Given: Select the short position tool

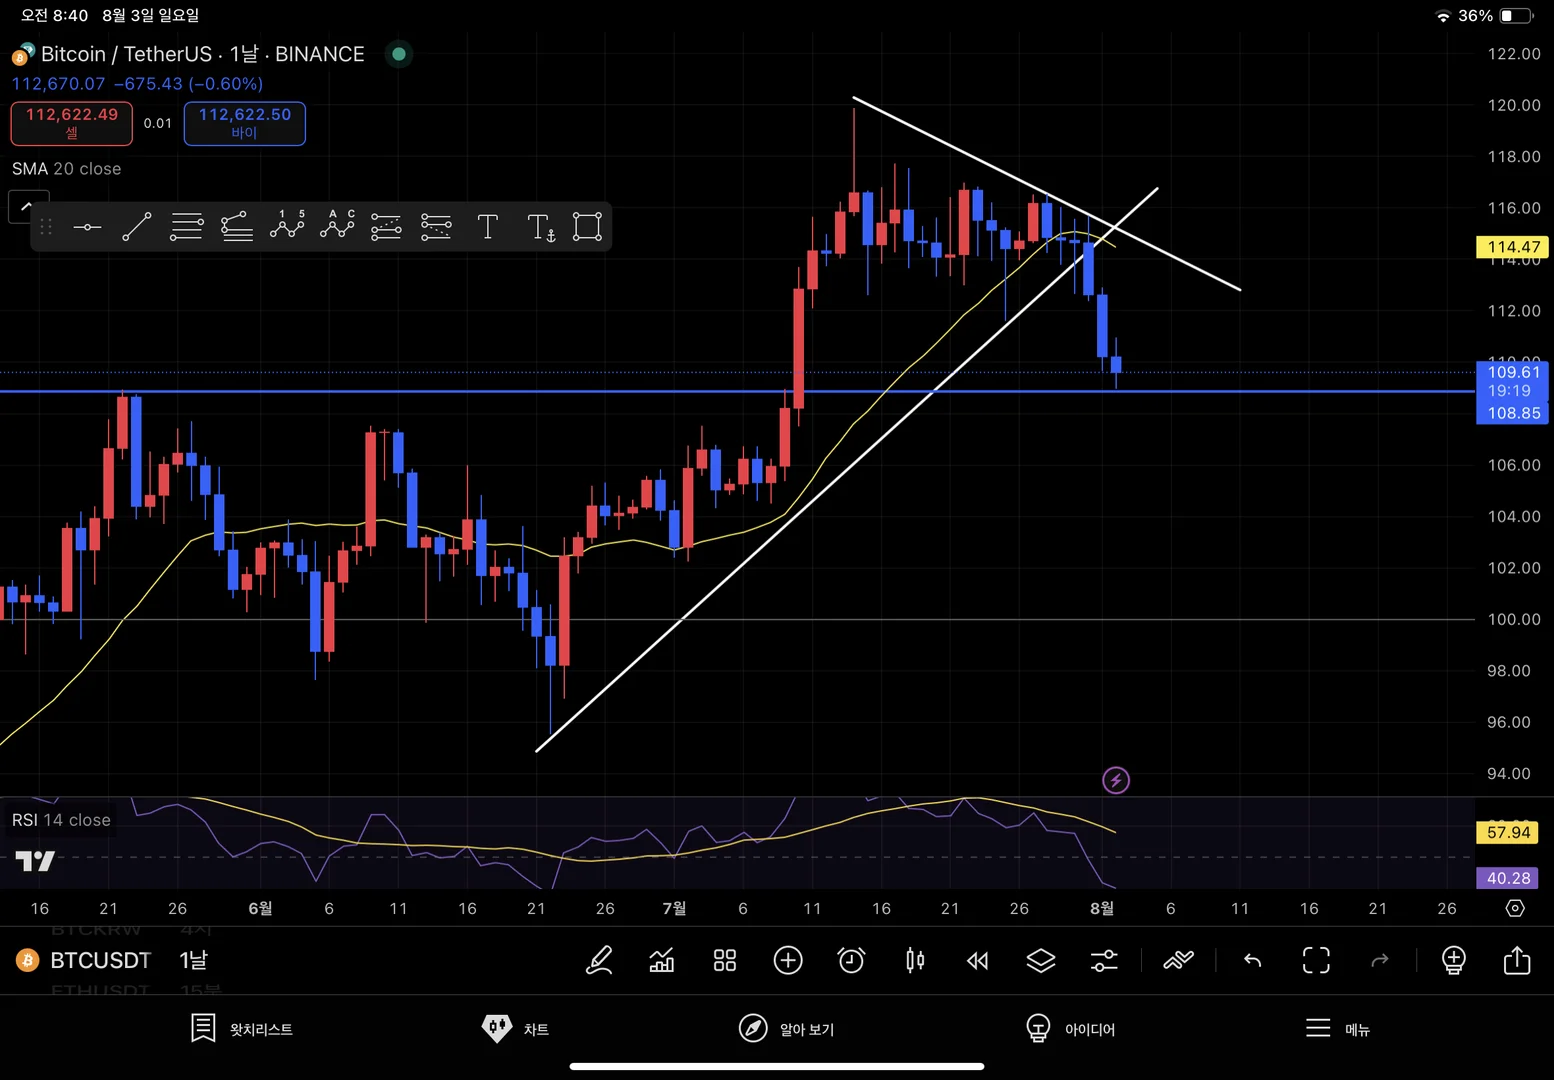Looking at the screenshot, I should 436,227.
